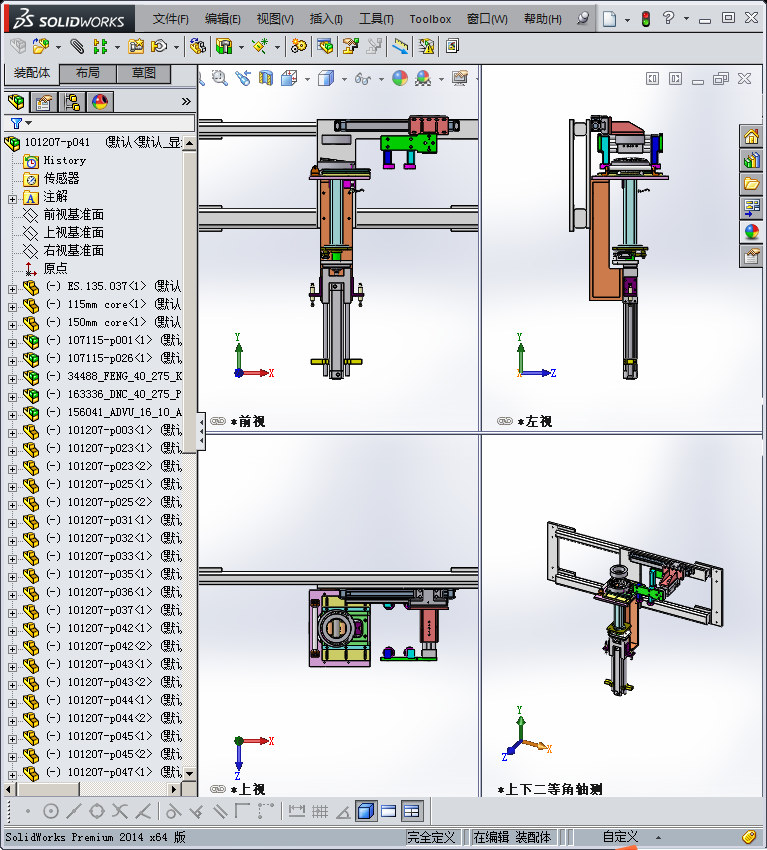The image size is (767, 850).
Task: Click the Assembly Features icon
Action: pos(224,47)
